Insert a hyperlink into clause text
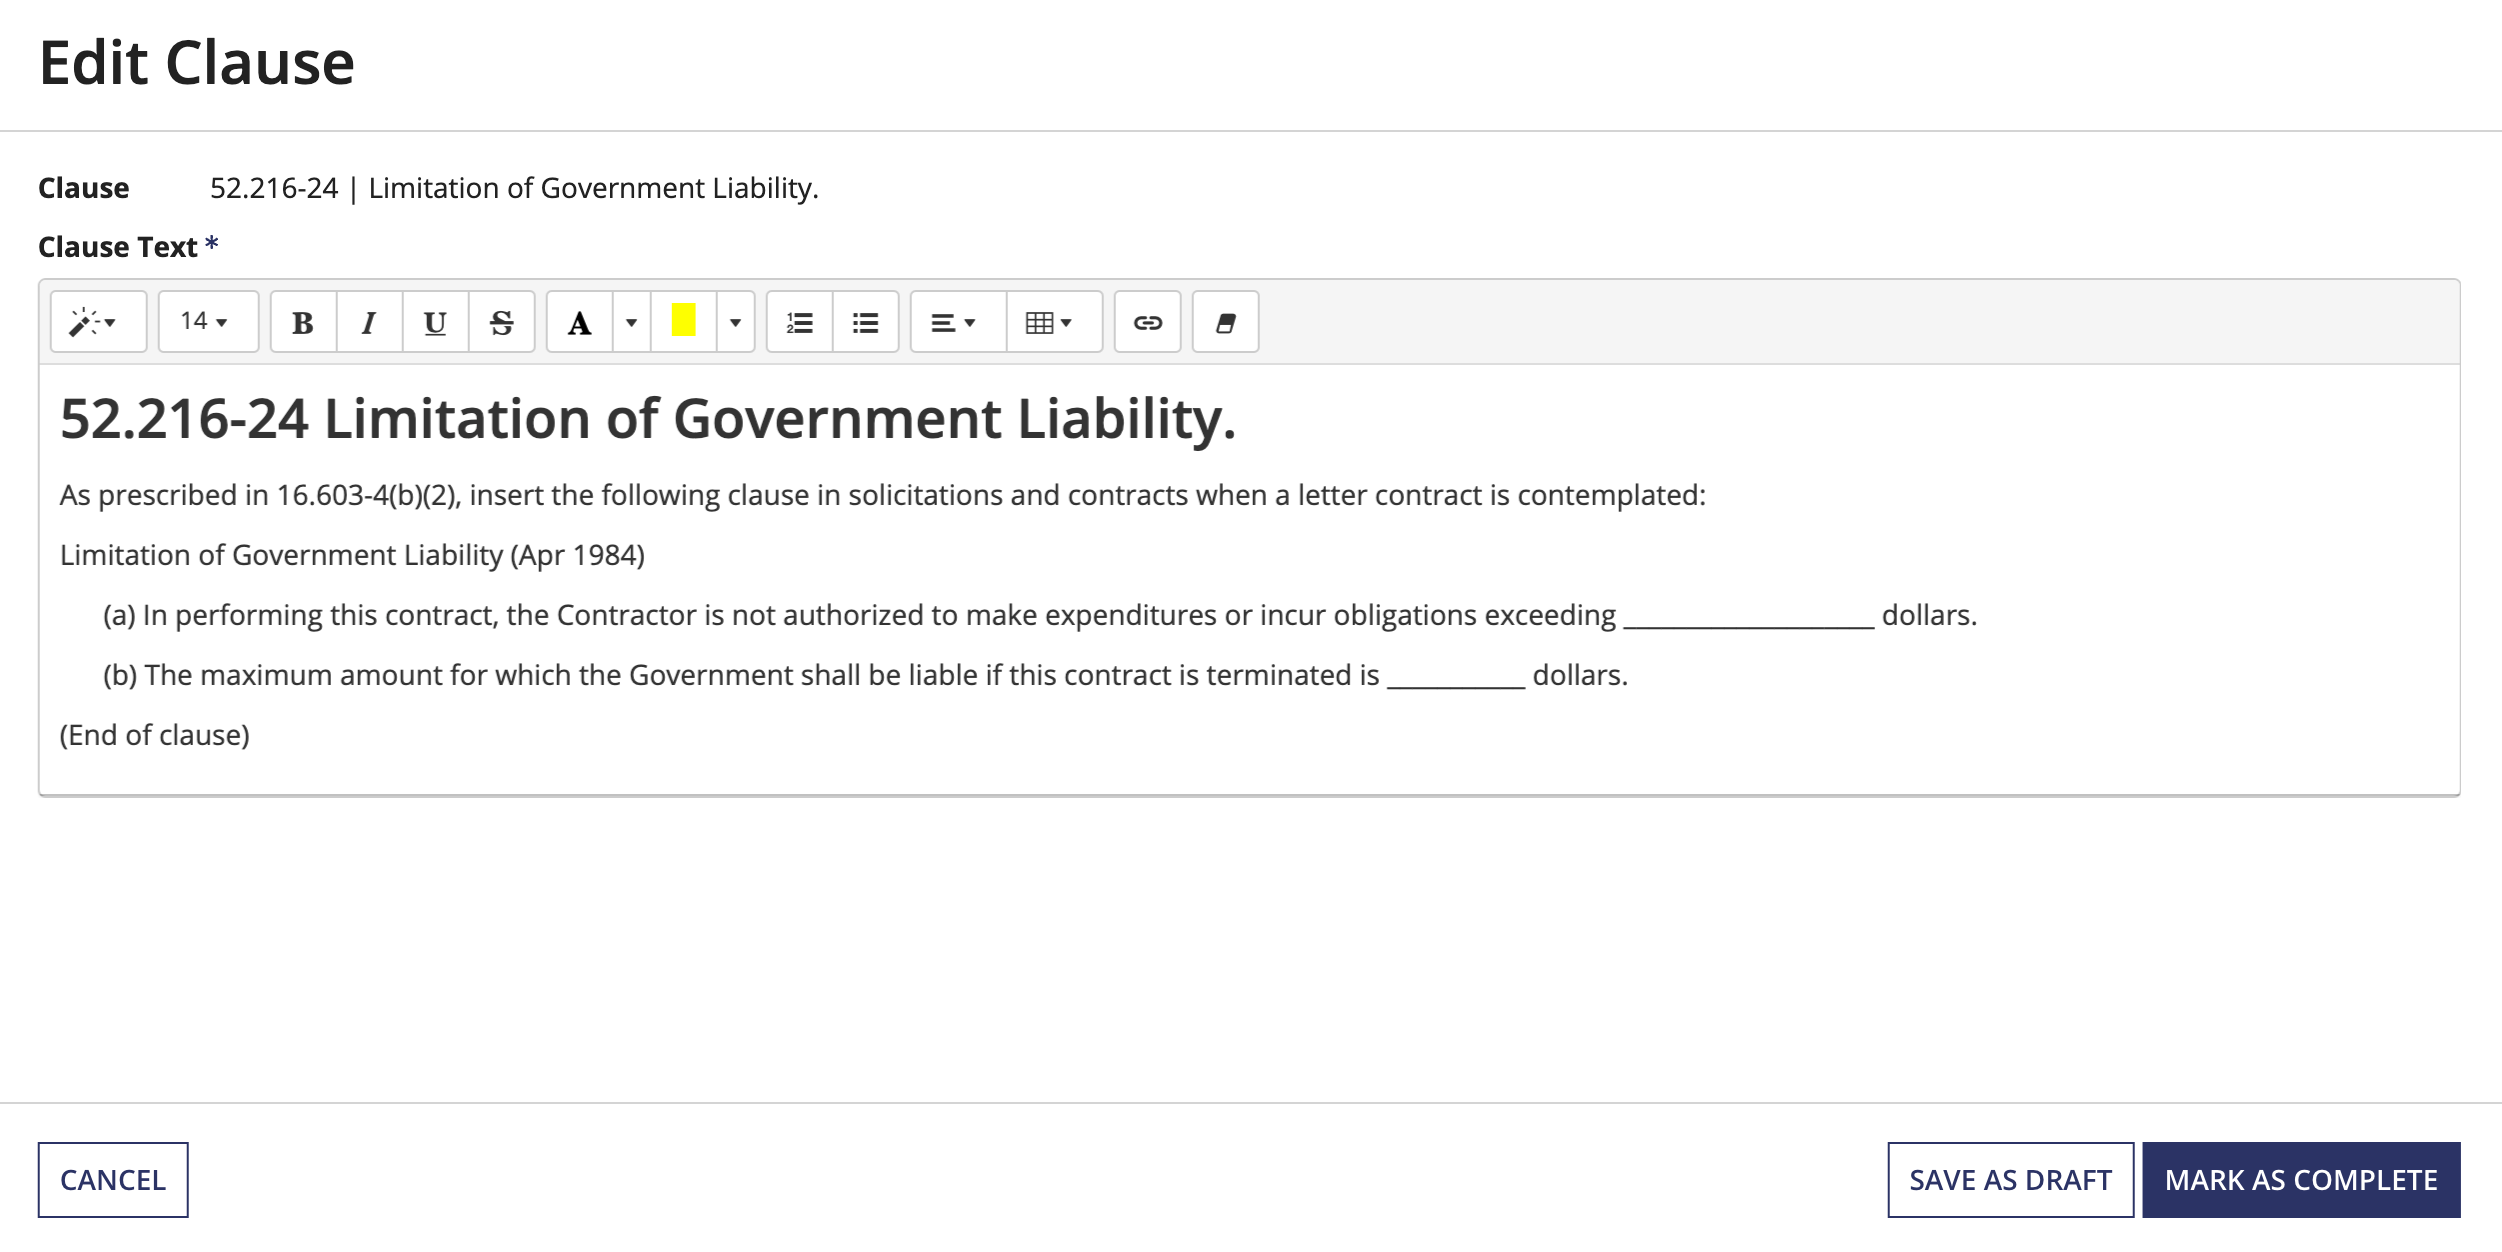The width and height of the screenshot is (2502, 1252). click(x=1145, y=324)
